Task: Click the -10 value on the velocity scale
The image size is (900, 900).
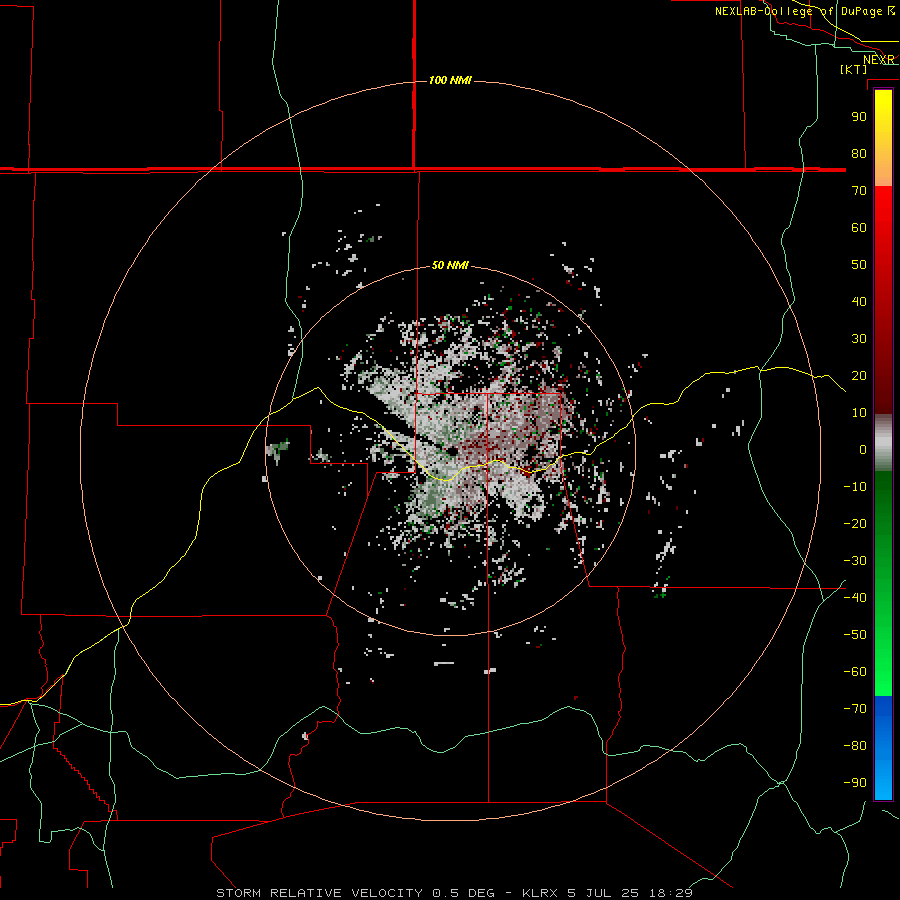Action: coord(855,487)
